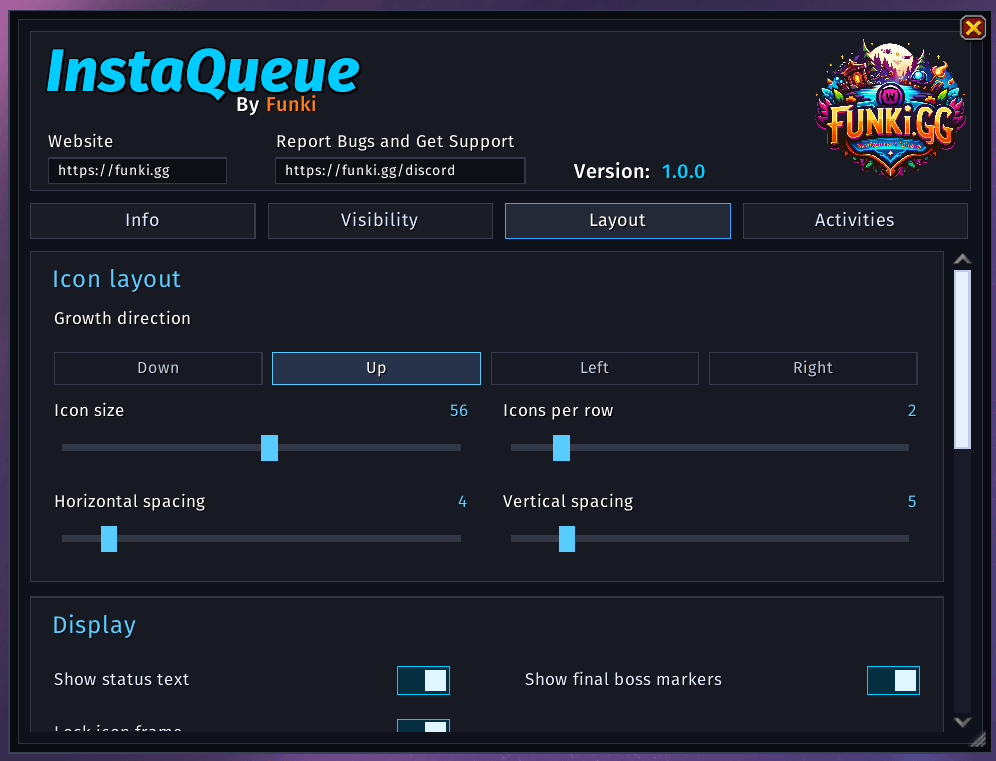Image resolution: width=996 pixels, height=761 pixels.
Task: Click the Discord support URL field
Action: [x=400, y=171]
